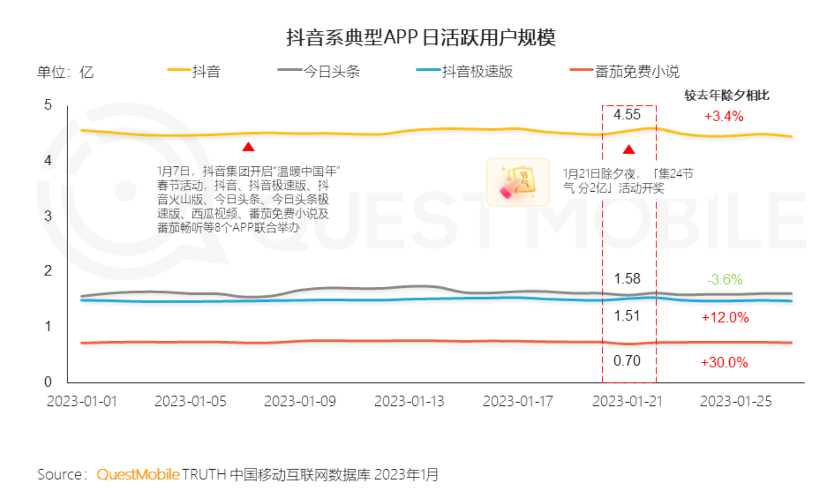Click the chart title 抖音系典型APP日活跃用户规模
Viewport: 830px width, 494px height.
pyautogui.click(x=414, y=38)
